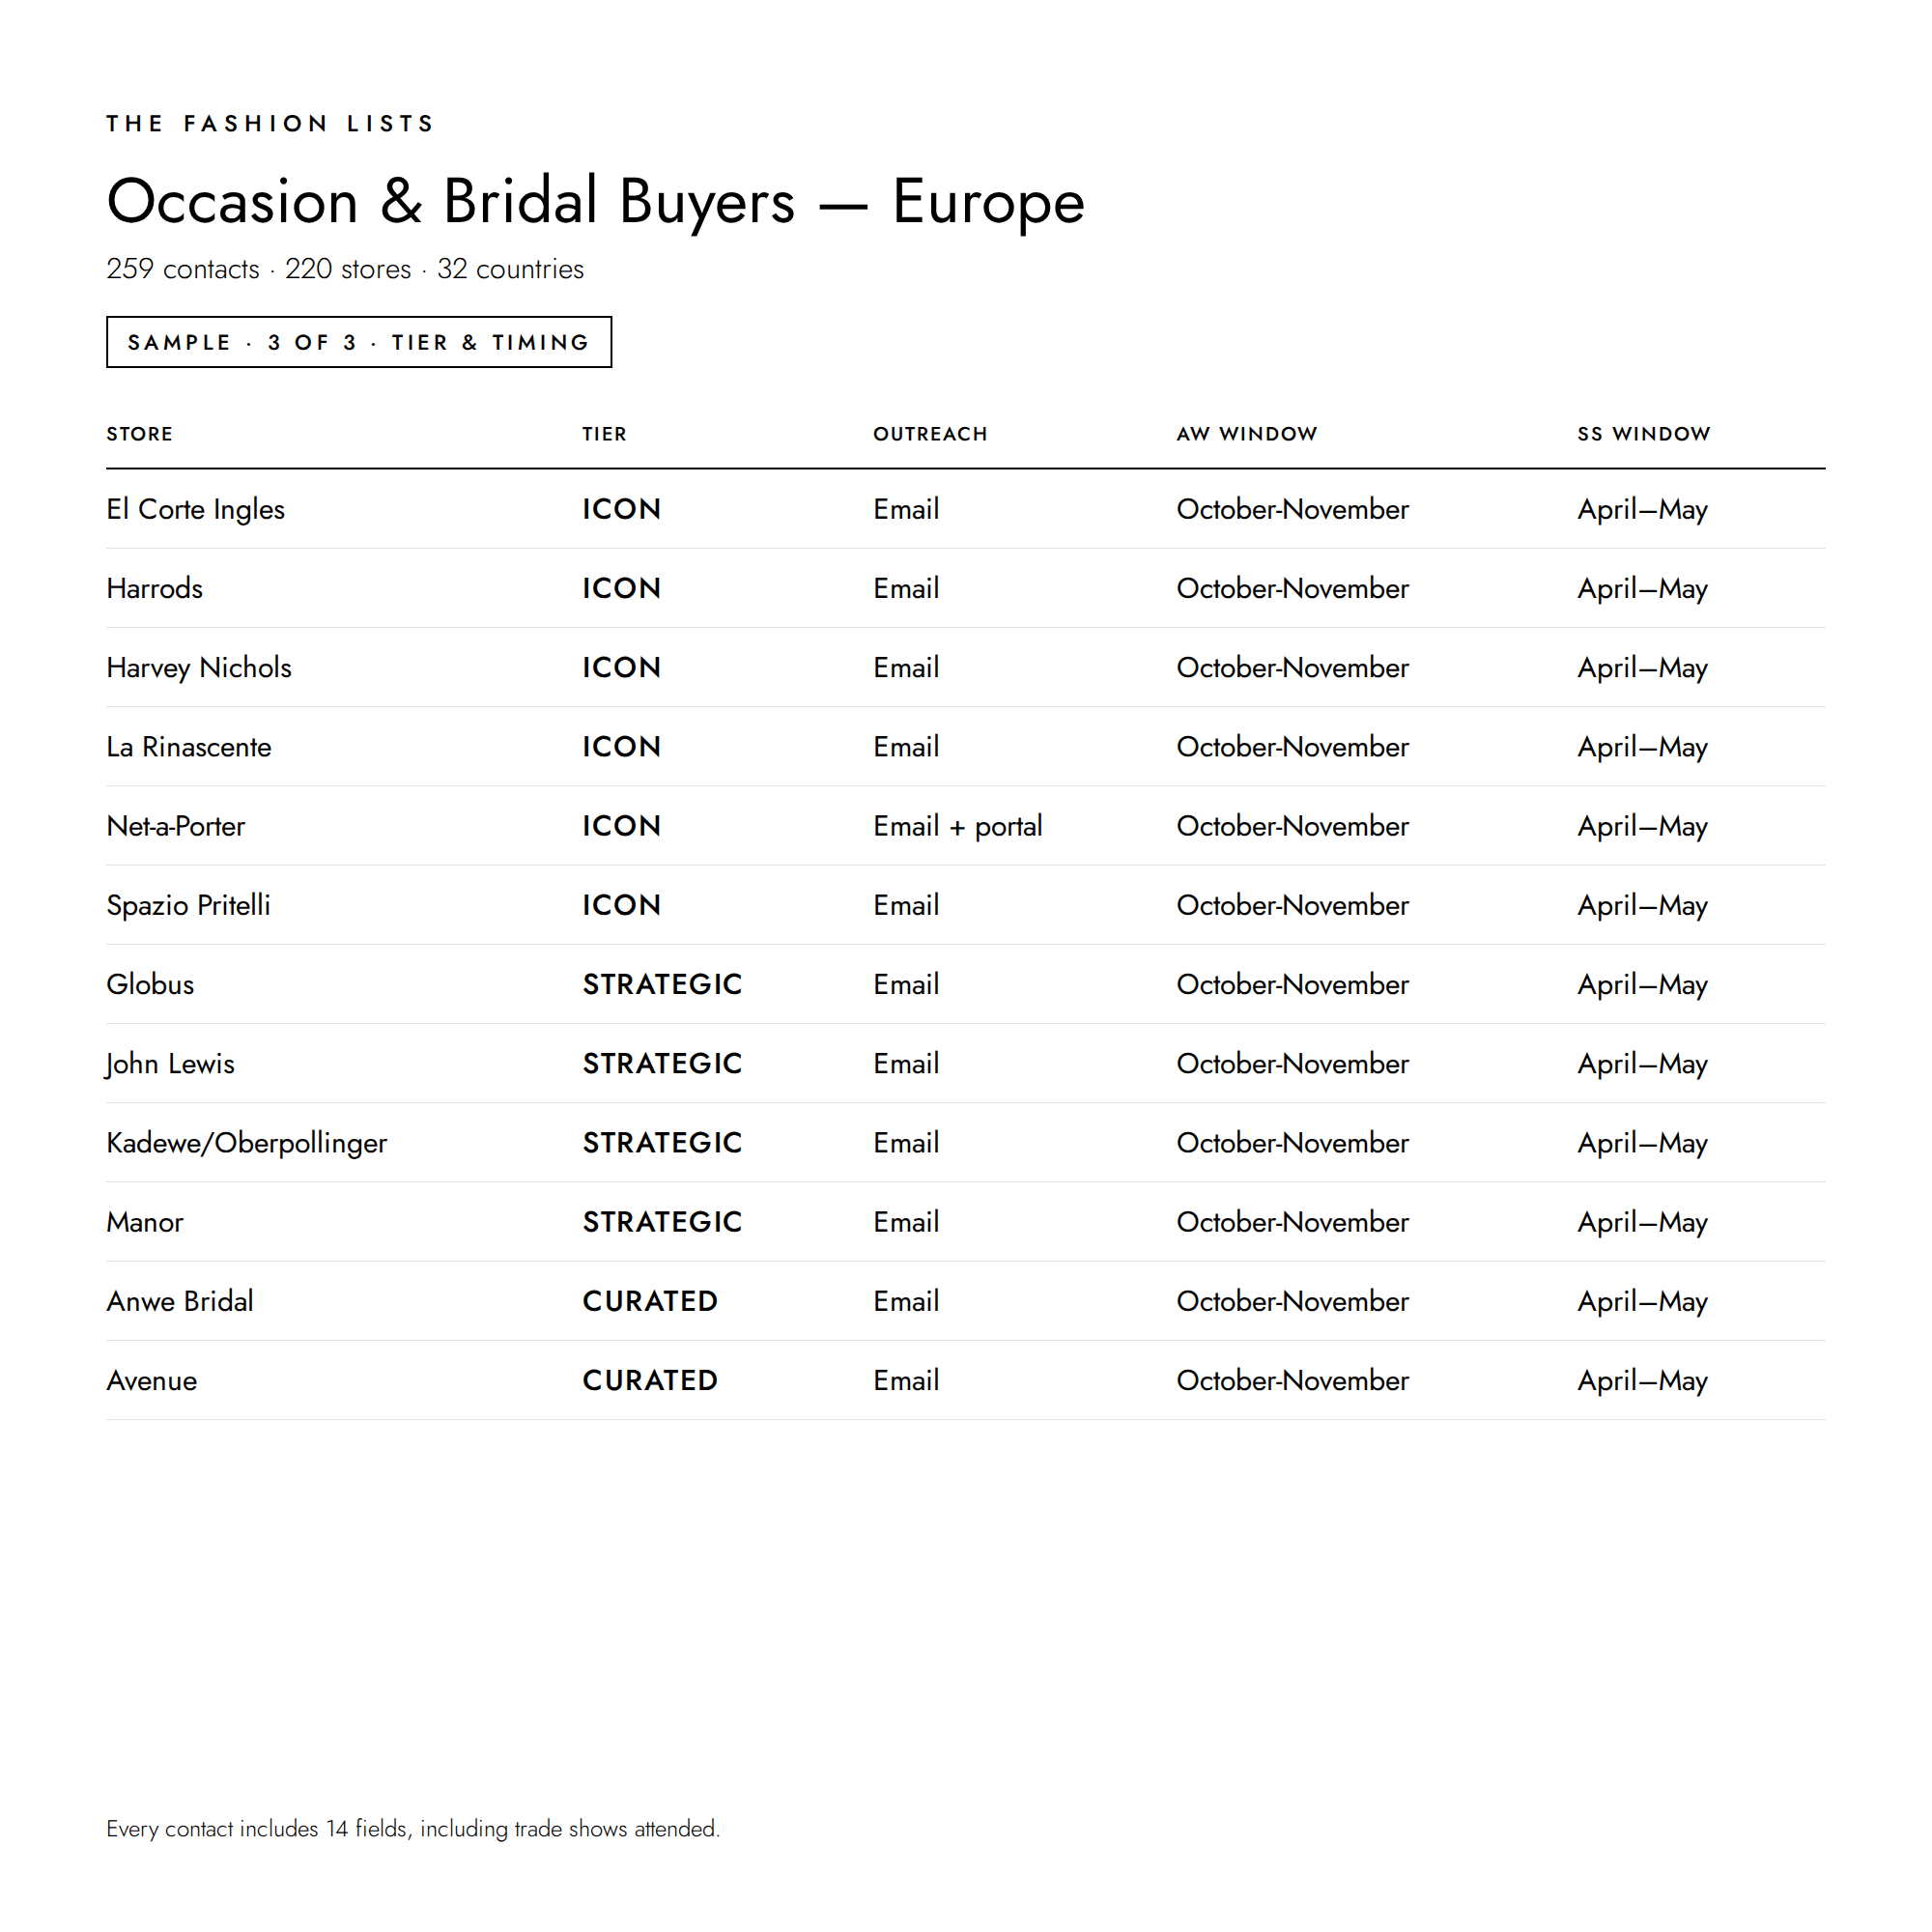
Task: Click the STRATEGIC tier in the Manor row
Action: coord(663,1222)
